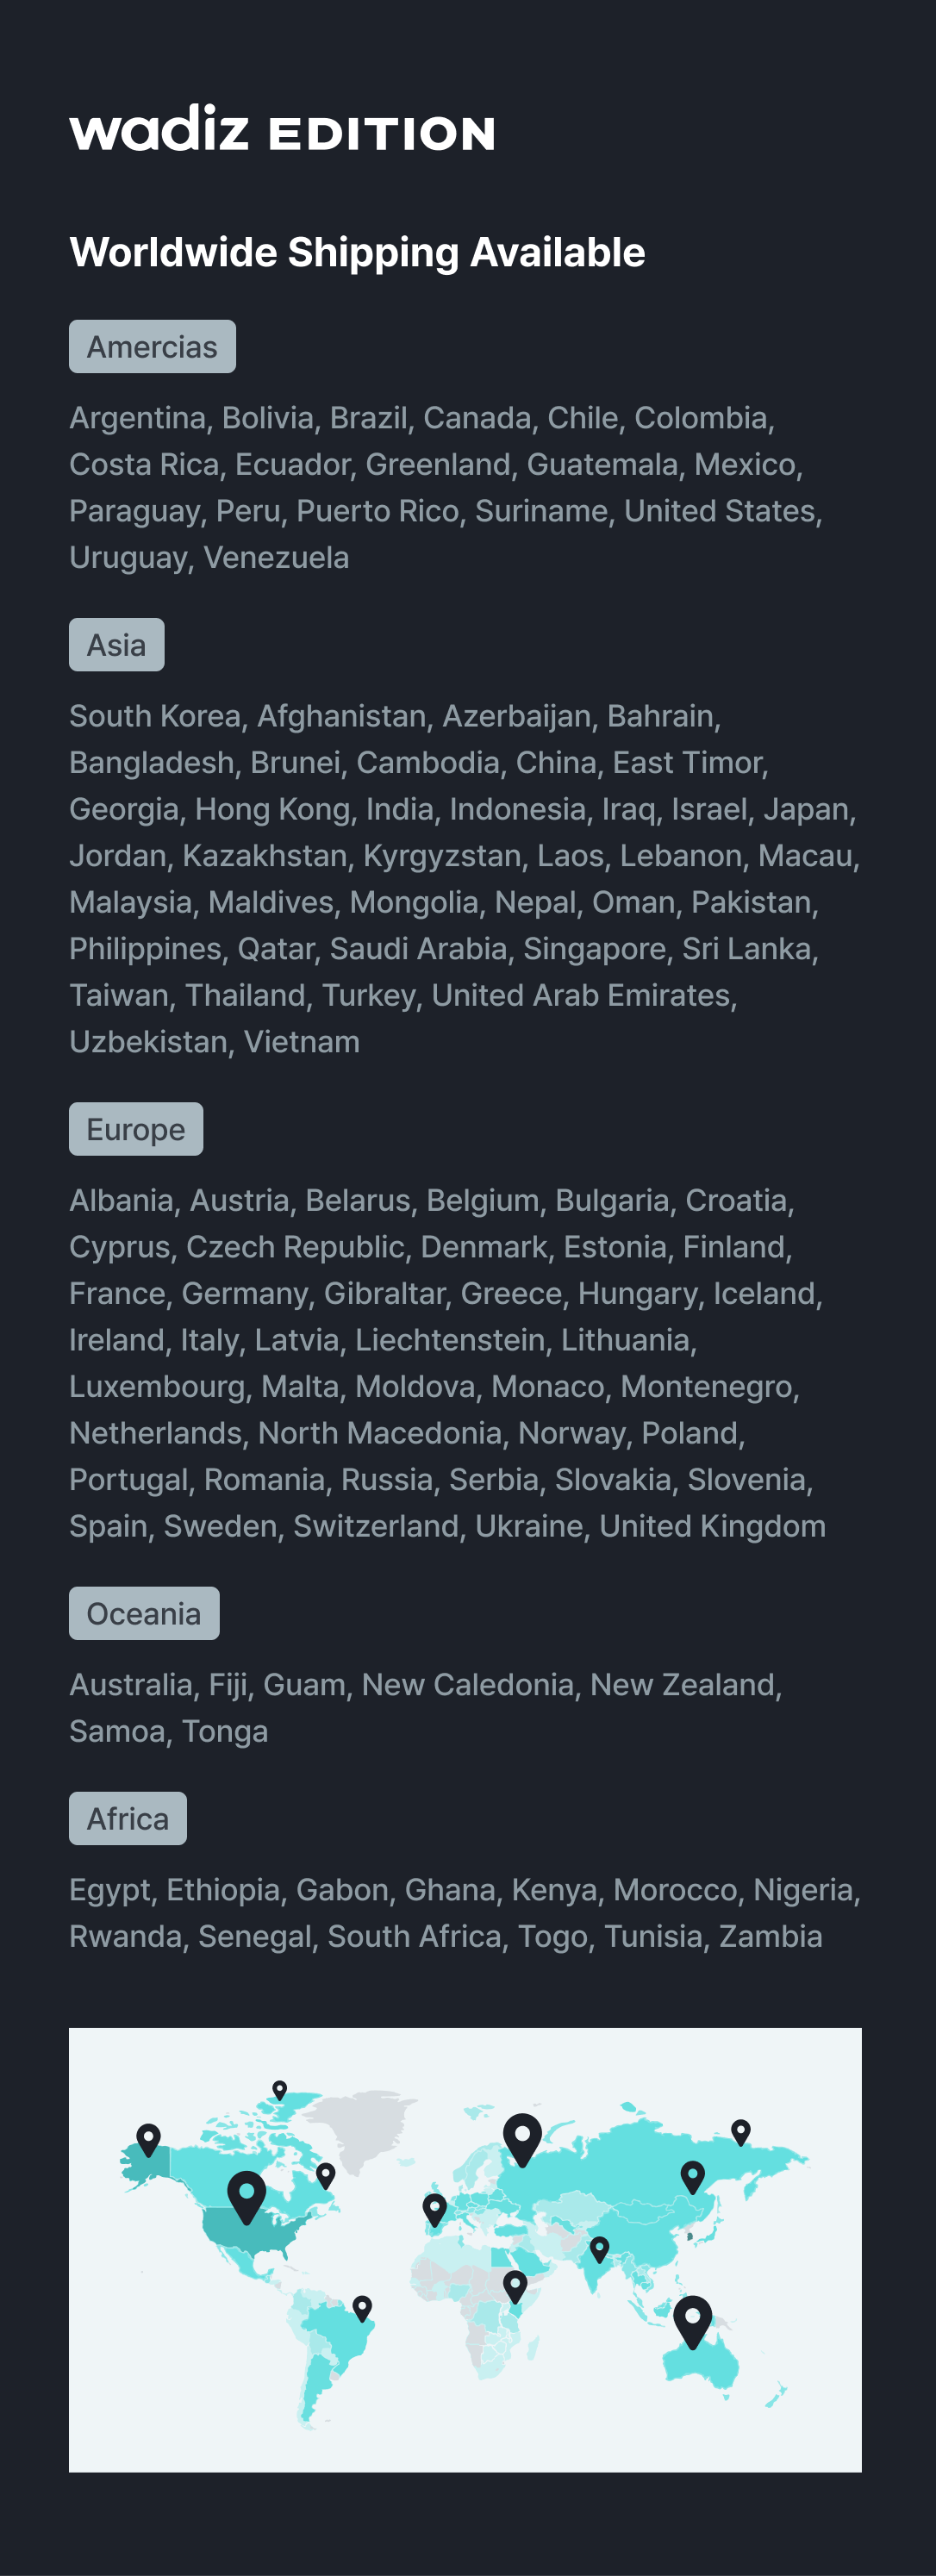
Task: Click the large pin over western Russia
Action: (522, 2138)
